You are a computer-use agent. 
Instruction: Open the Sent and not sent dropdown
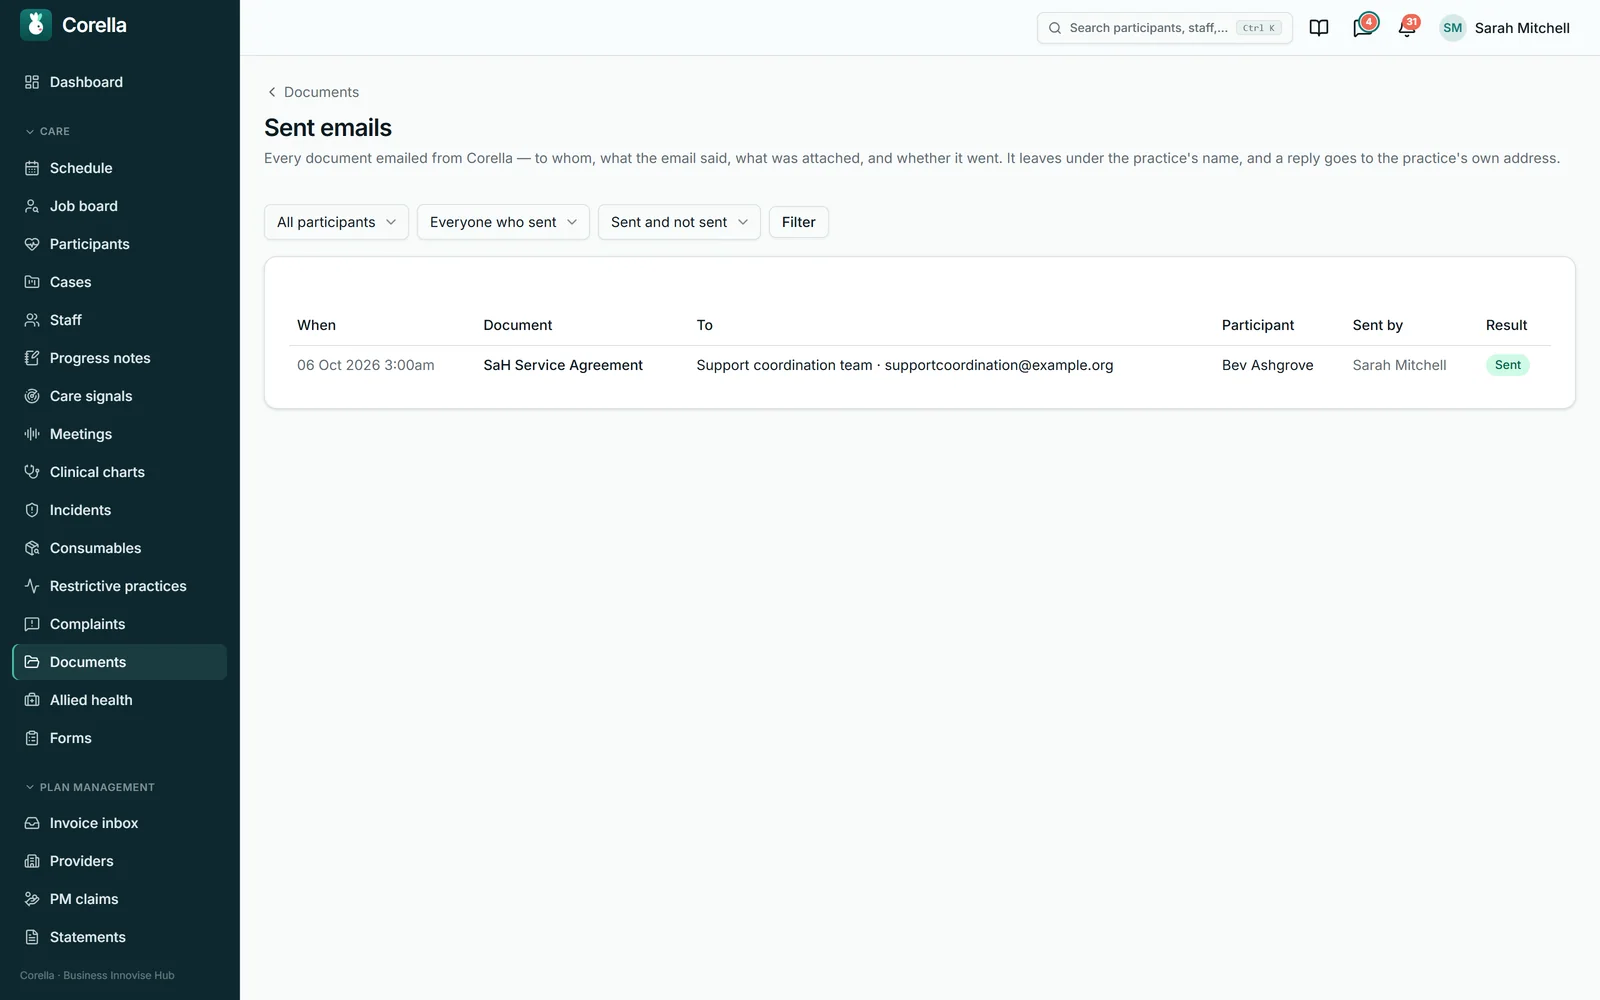(x=679, y=222)
